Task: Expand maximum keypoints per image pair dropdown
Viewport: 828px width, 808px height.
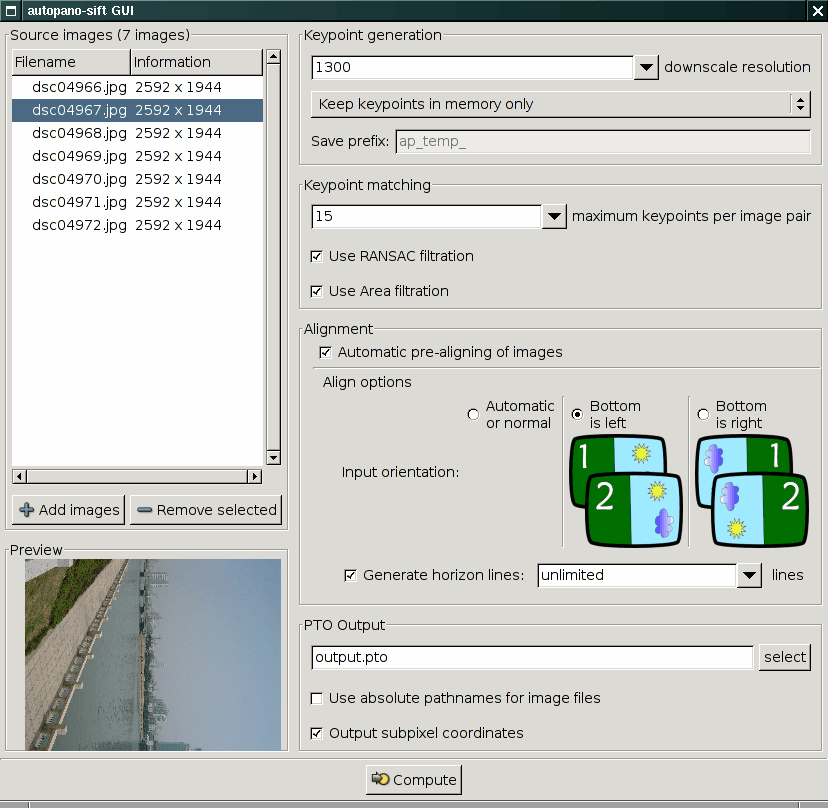Action: pos(554,217)
